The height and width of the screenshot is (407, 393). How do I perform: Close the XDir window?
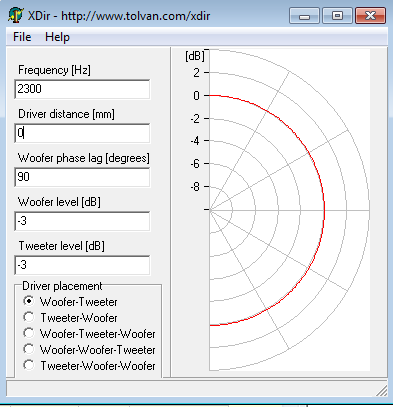point(370,16)
